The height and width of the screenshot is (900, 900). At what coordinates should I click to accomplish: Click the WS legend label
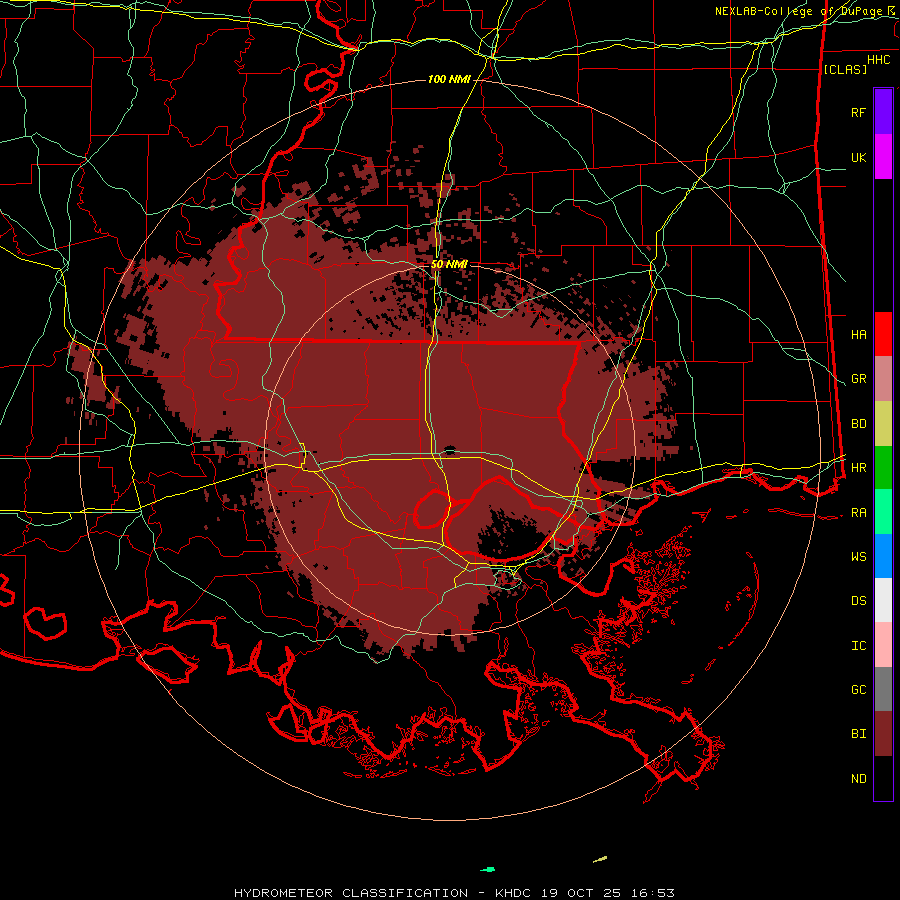click(x=859, y=557)
